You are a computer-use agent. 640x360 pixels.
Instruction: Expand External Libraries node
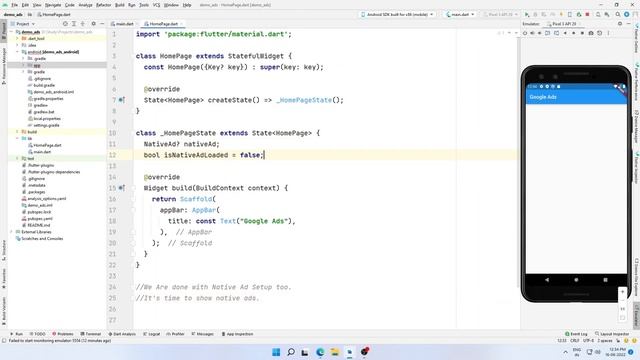11,232
